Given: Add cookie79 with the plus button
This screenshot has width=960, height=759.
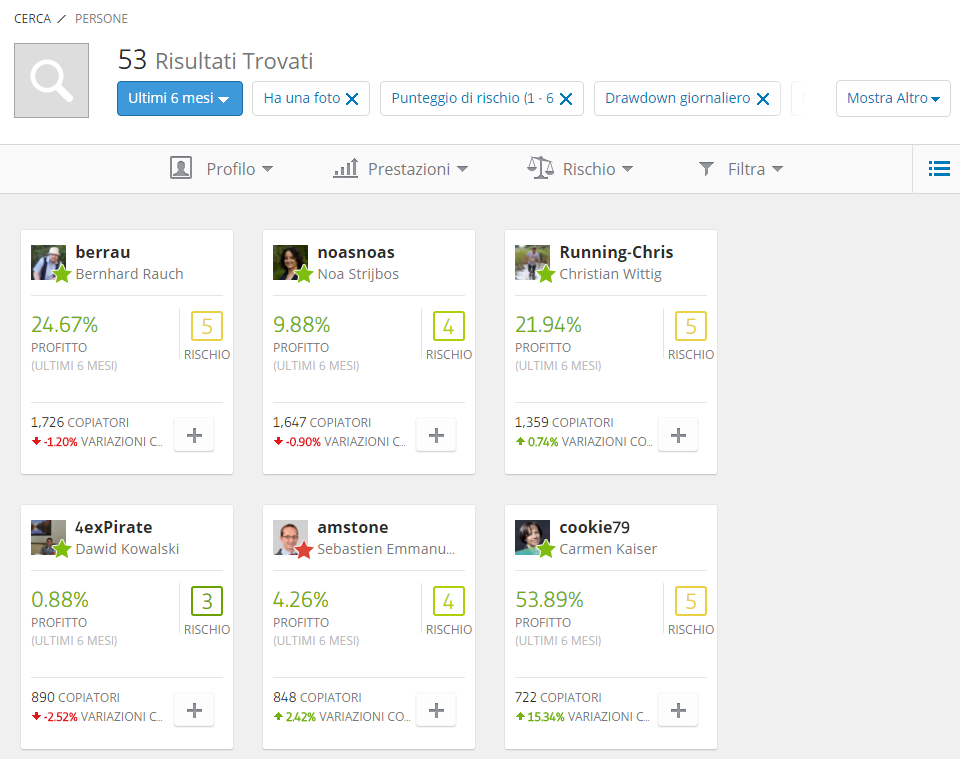Looking at the screenshot, I should [x=678, y=710].
